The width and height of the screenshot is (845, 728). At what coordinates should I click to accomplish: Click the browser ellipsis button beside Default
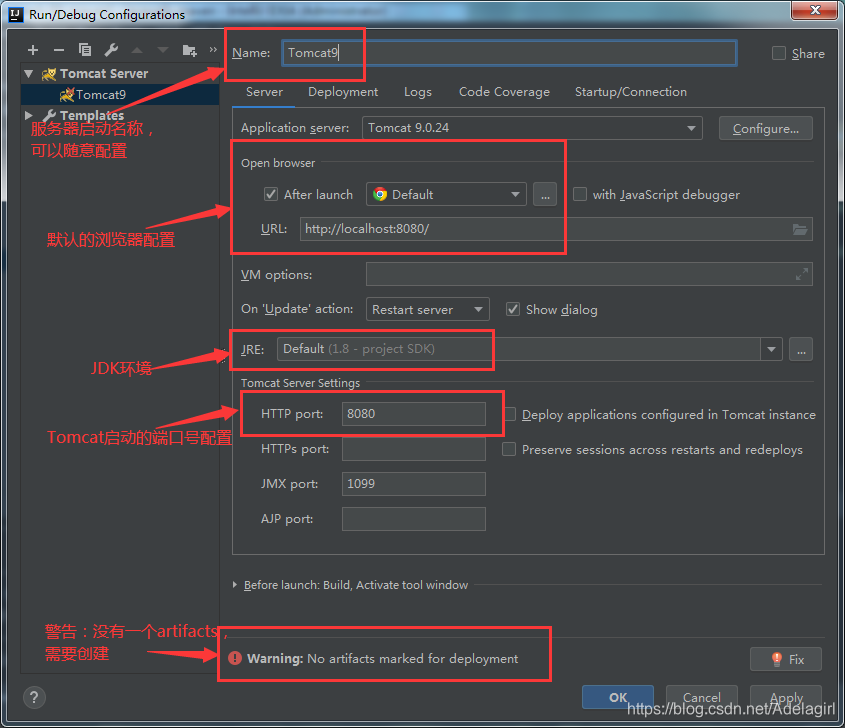[545, 195]
